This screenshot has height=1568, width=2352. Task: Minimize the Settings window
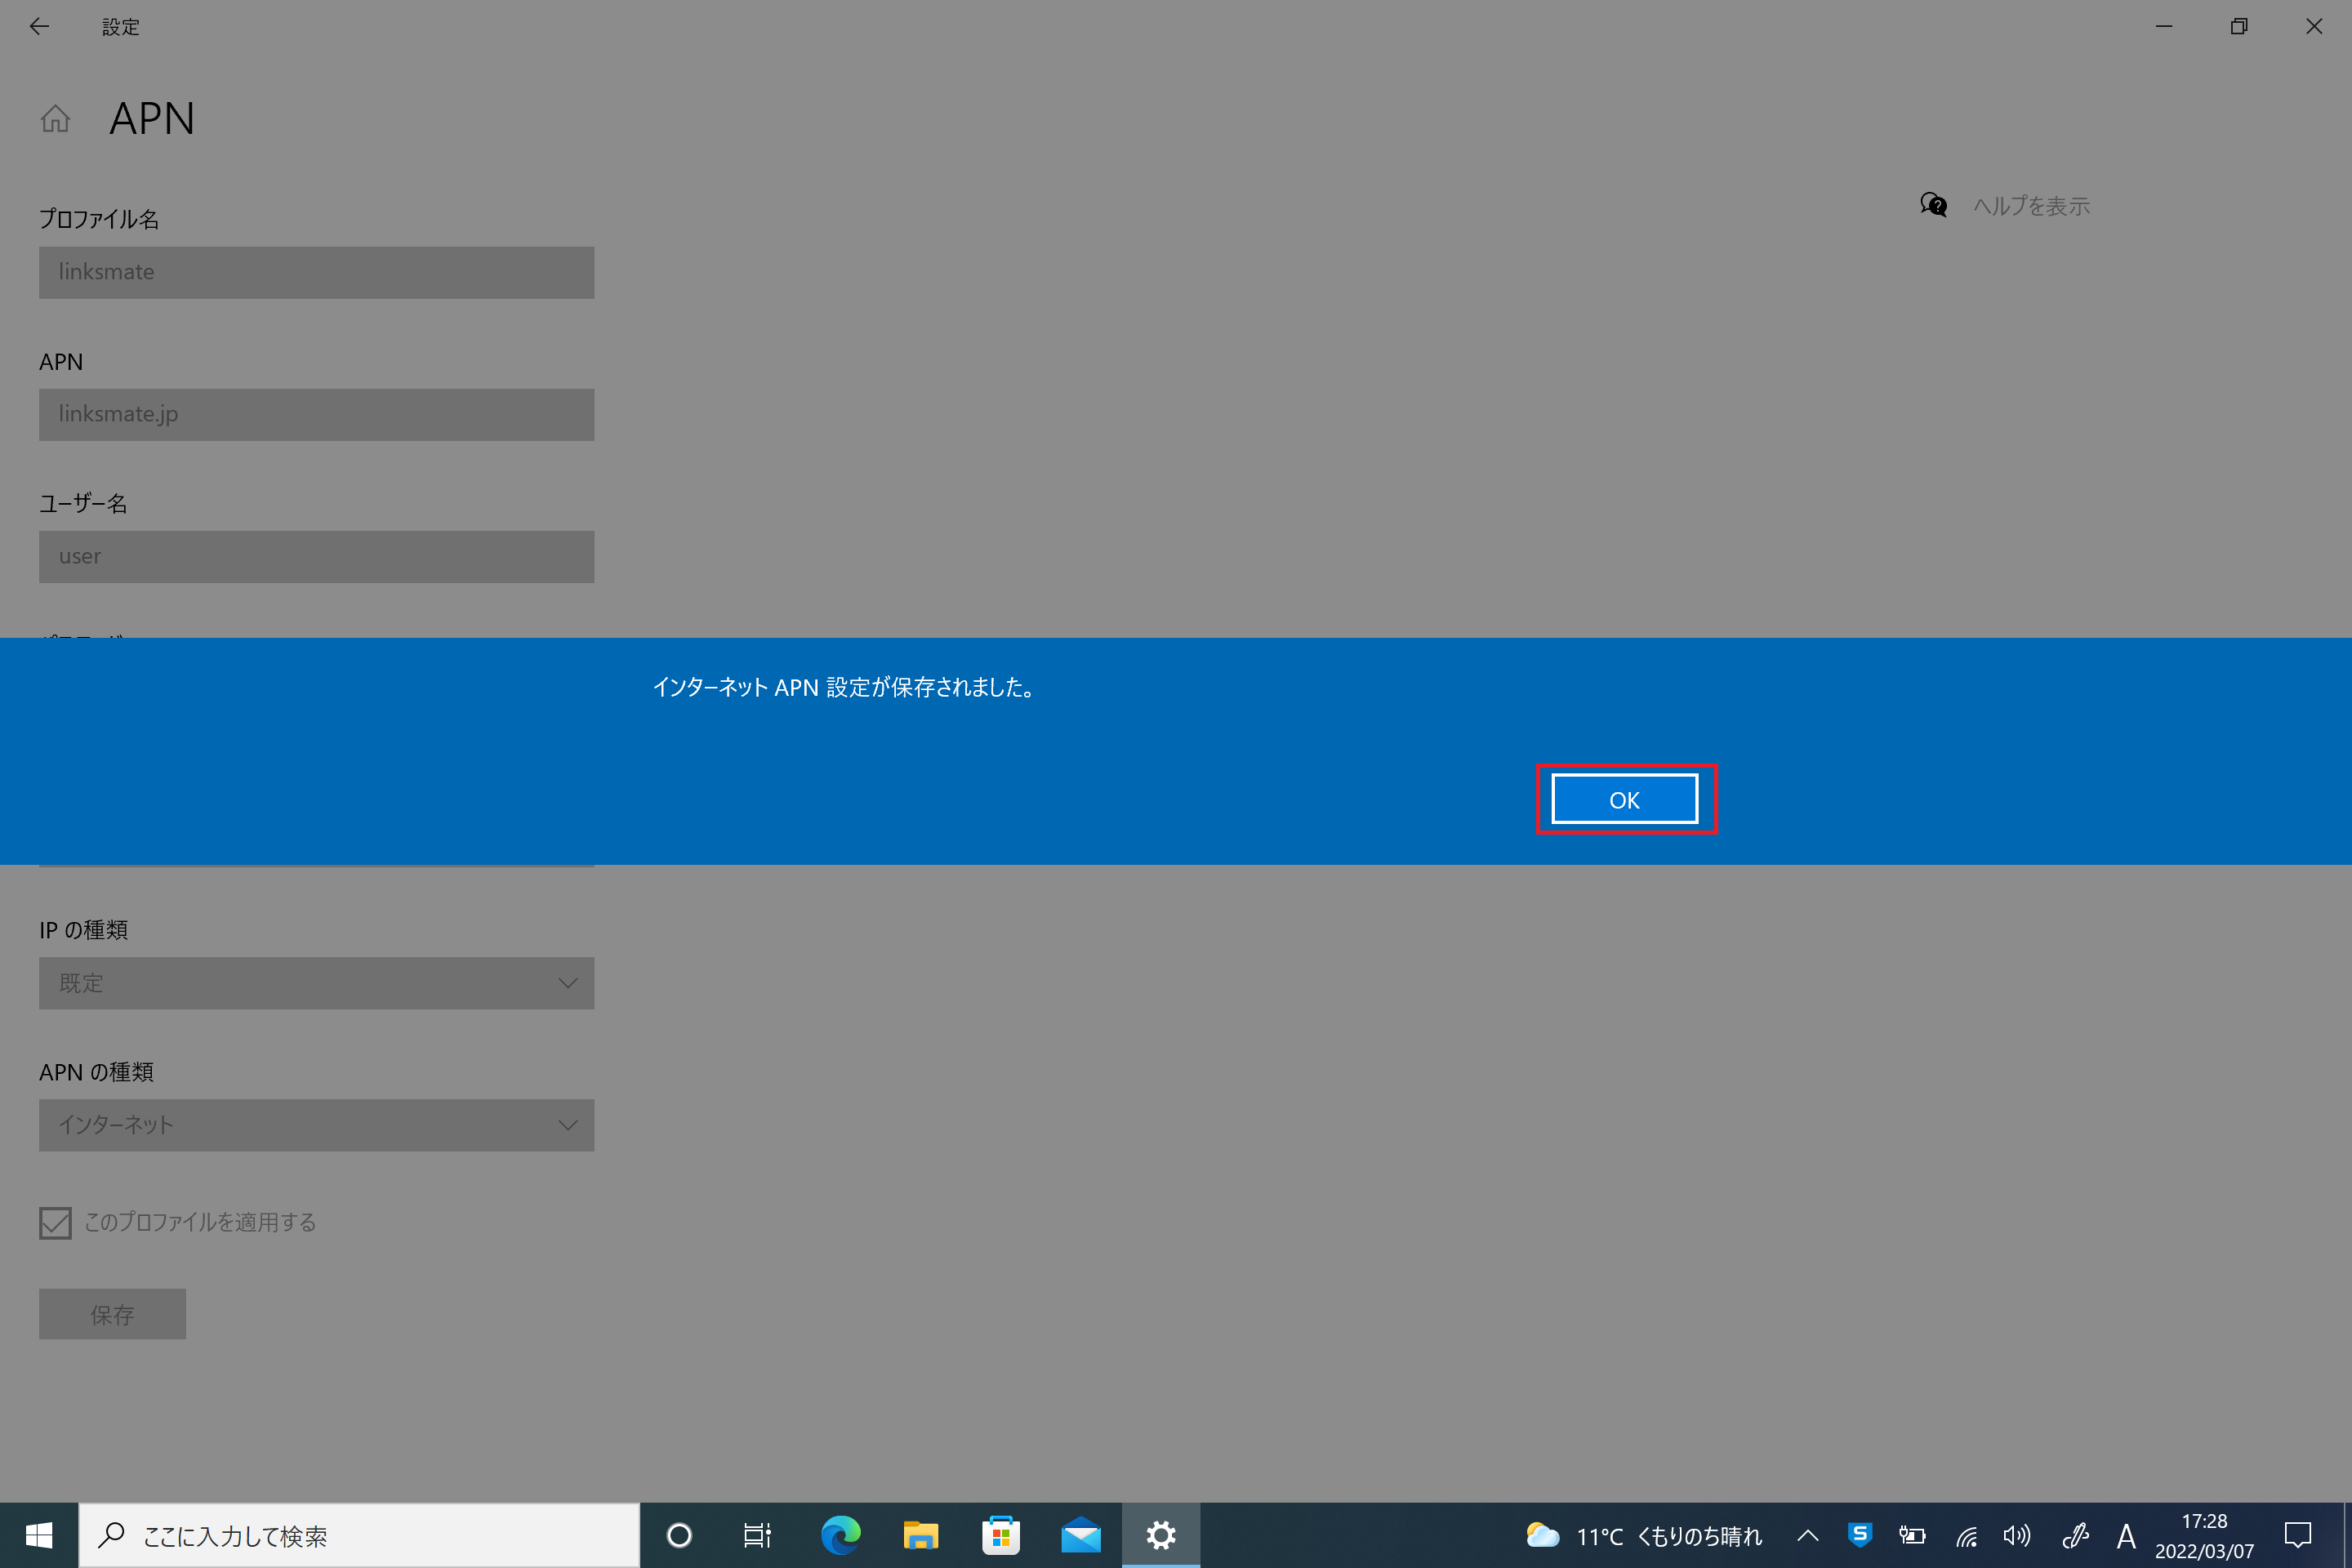(2164, 27)
